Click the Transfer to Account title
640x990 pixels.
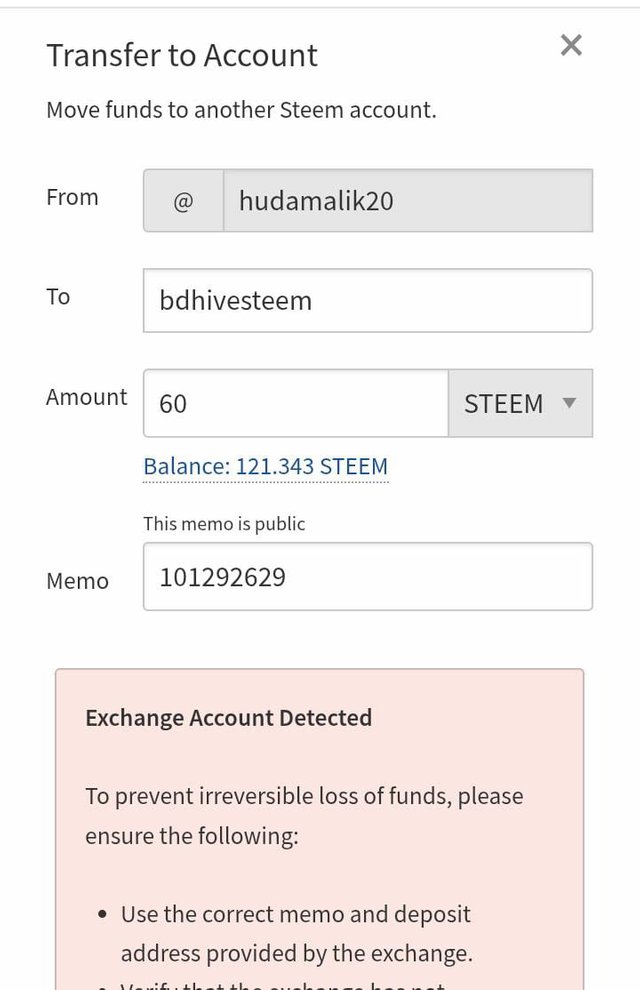182,55
